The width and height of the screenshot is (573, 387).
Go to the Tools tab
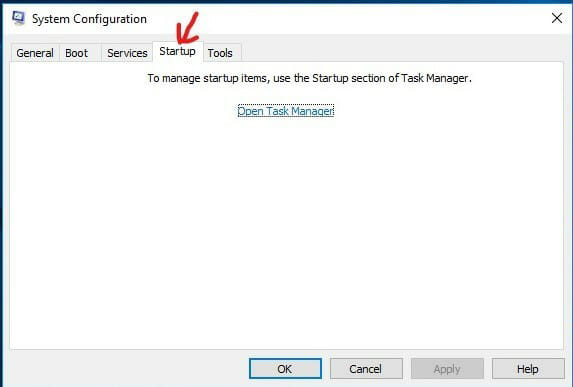pyautogui.click(x=220, y=53)
